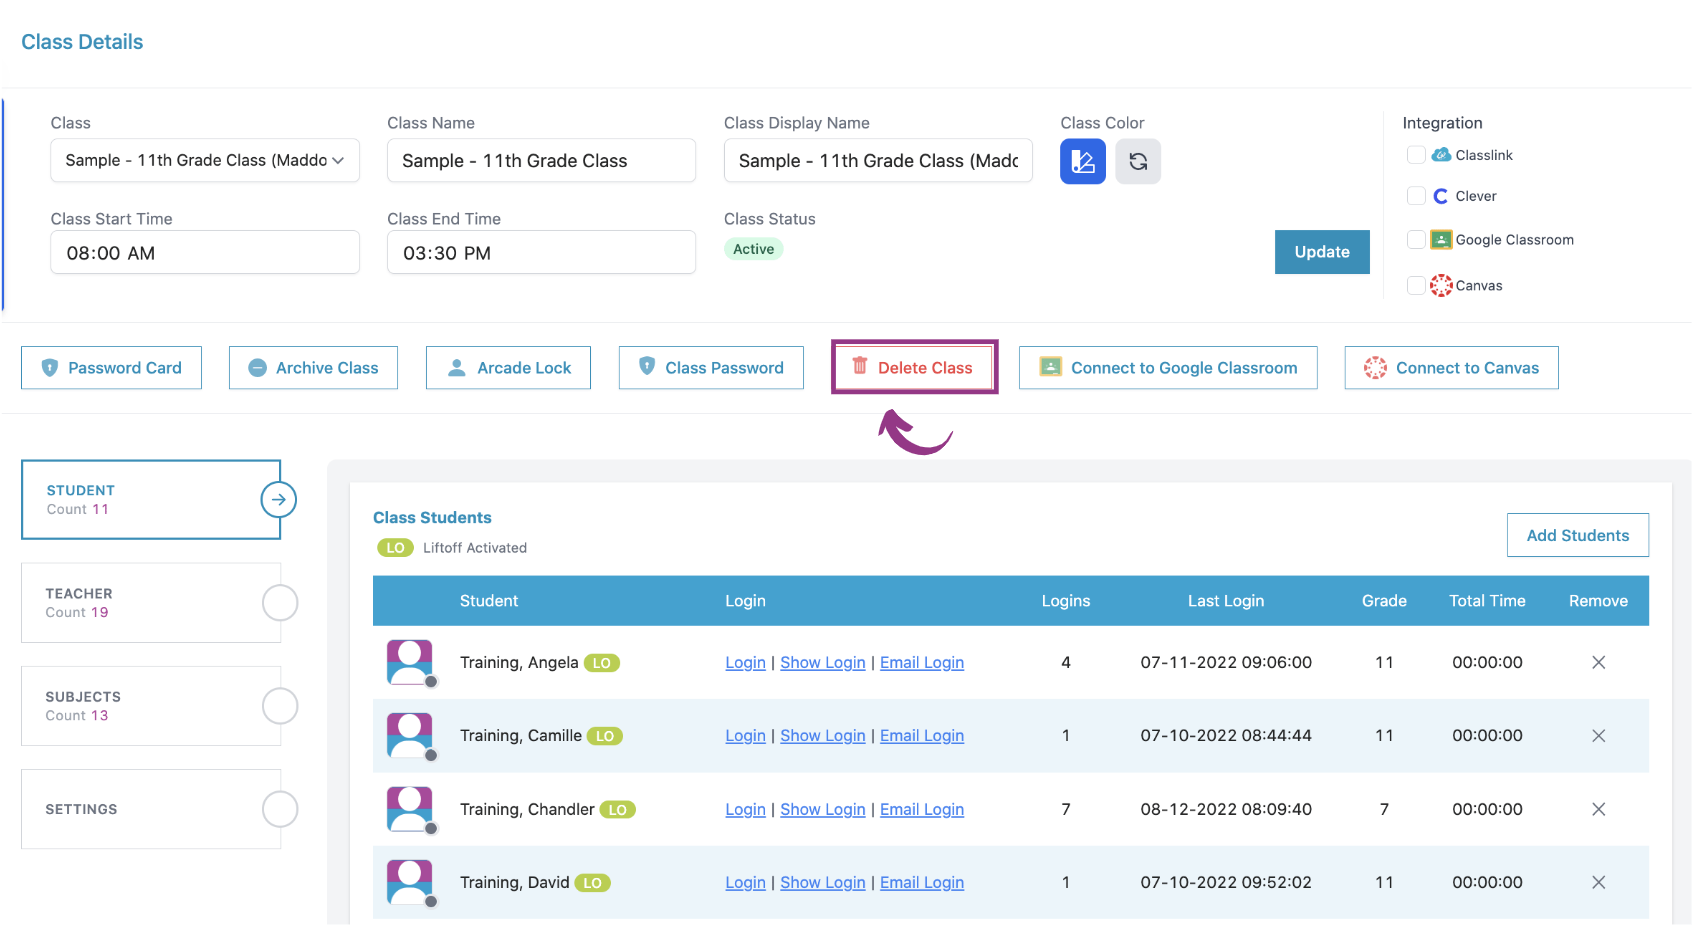The image size is (1694, 928).
Task: Click Login link for Chandler Training
Action: [745, 810]
